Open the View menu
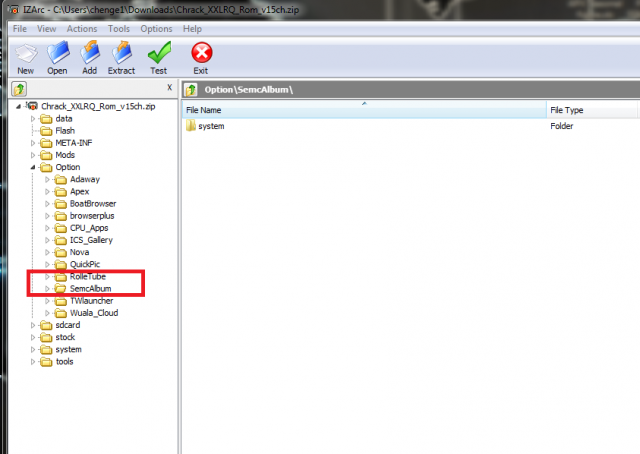The height and width of the screenshot is (454, 640). coord(47,29)
